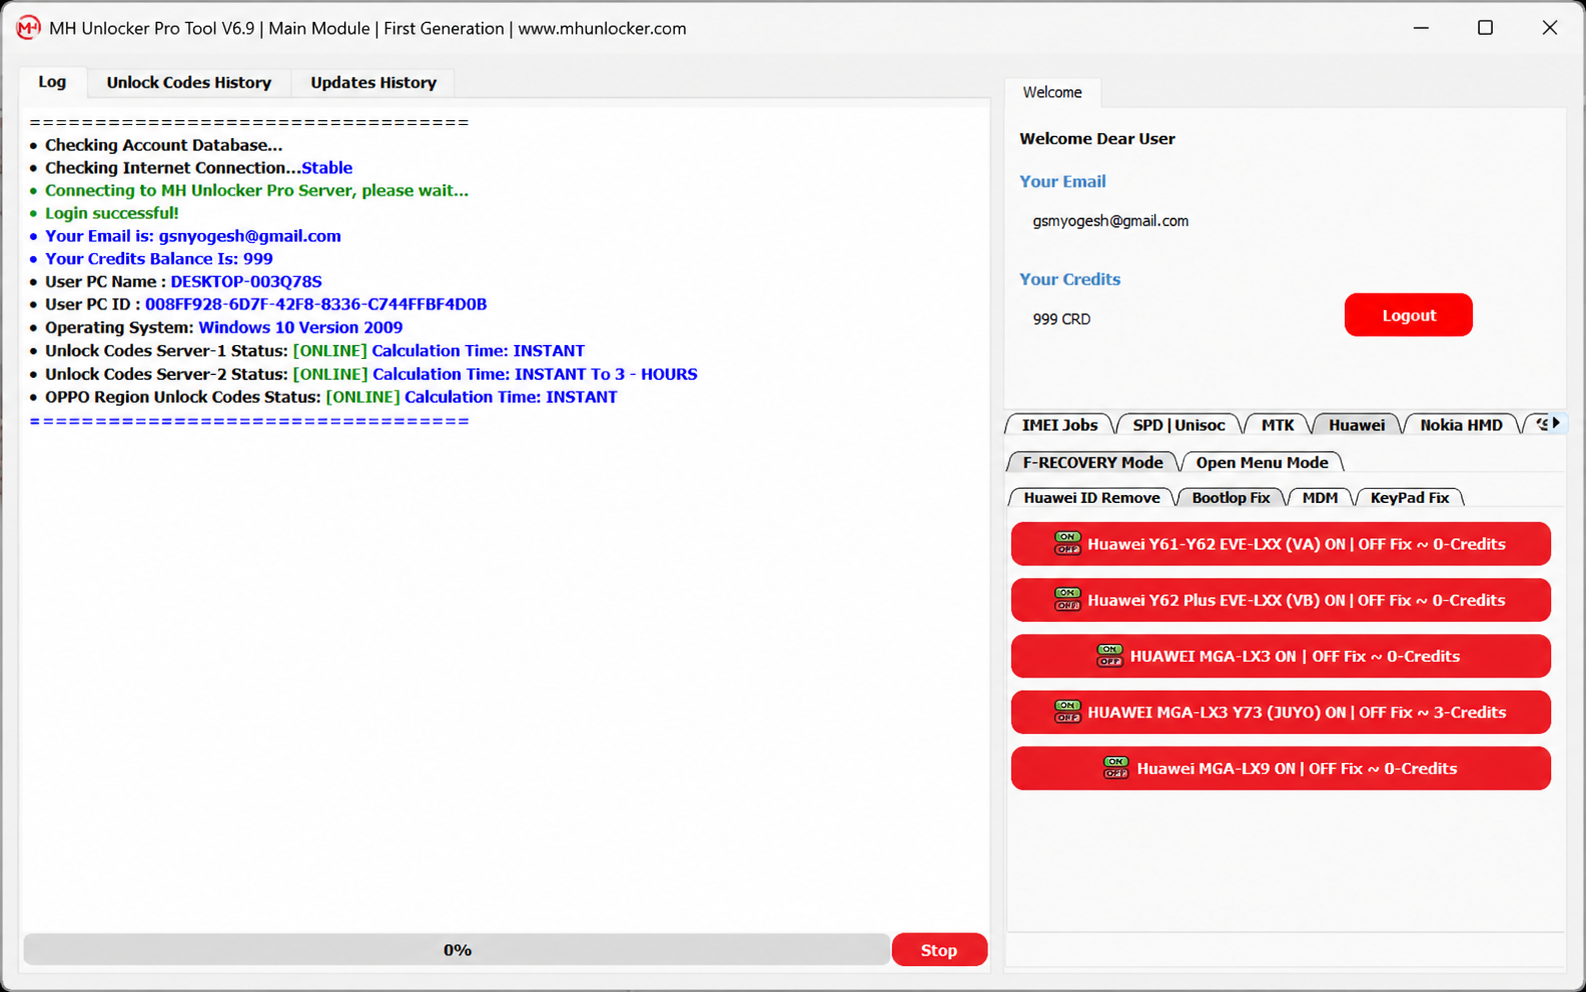The image size is (1586, 992).
Task: Open the Huawei ID Remove tab
Action: pyautogui.click(x=1091, y=497)
